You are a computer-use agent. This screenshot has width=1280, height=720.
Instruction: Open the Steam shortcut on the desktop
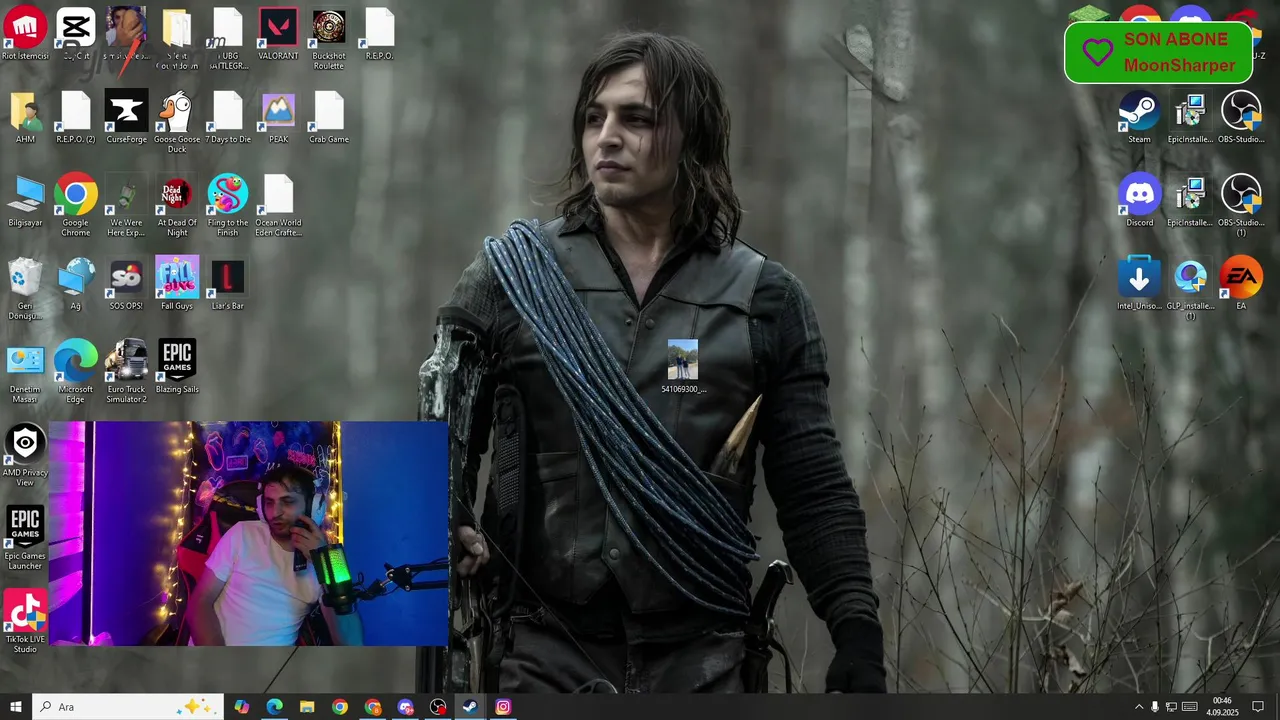[x=1139, y=111]
